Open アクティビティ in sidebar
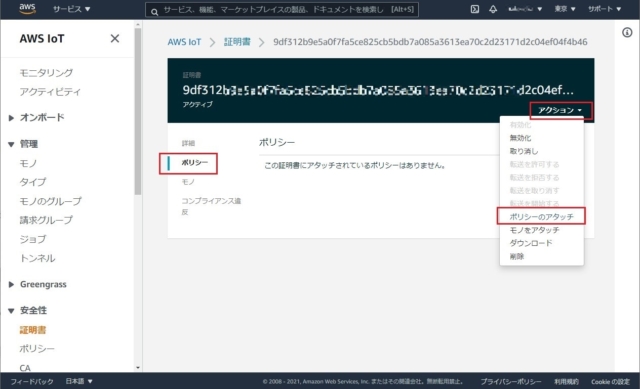Image resolution: width=640 pixels, height=389 pixels. click(50, 92)
